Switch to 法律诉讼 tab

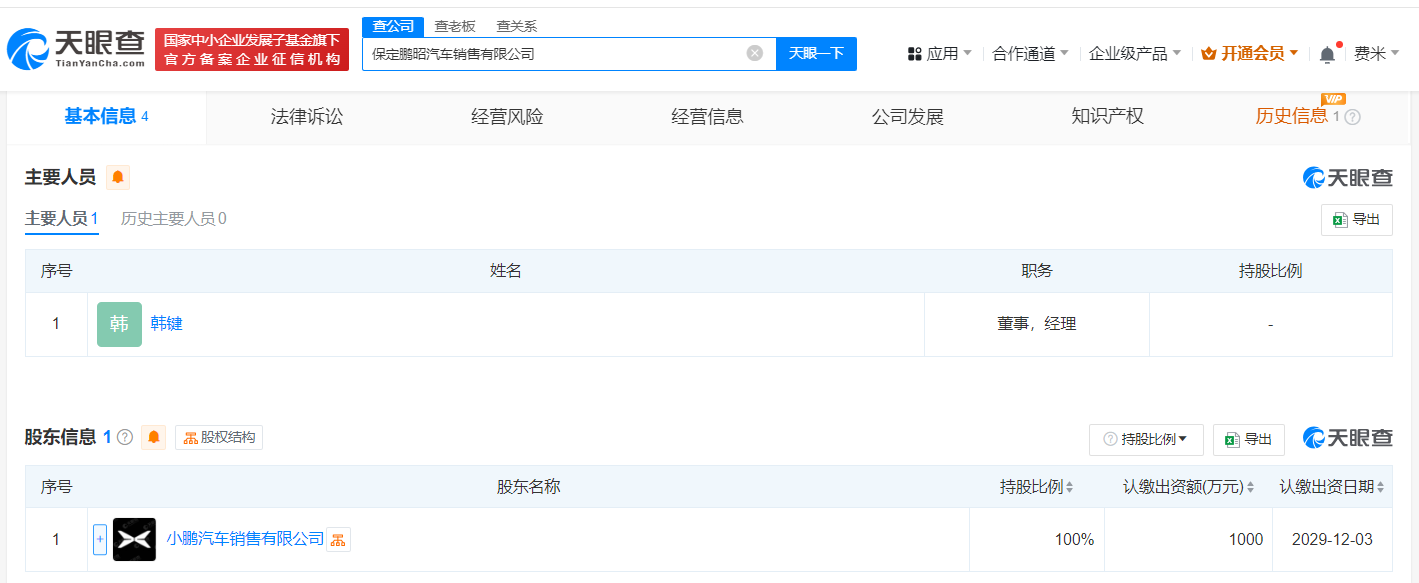pos(307,117)
